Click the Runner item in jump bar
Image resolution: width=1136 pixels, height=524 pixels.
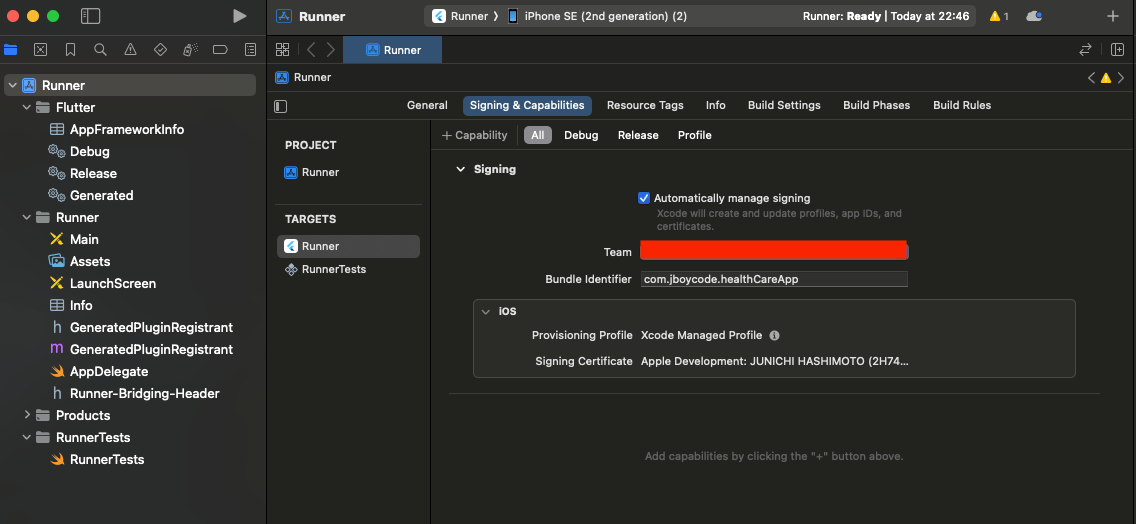[304, 78]
